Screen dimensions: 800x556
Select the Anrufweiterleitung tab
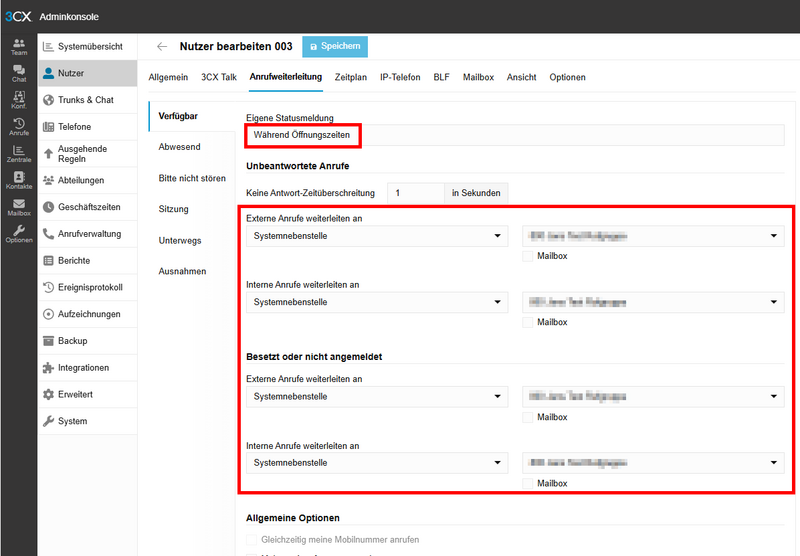click(286, 77)
